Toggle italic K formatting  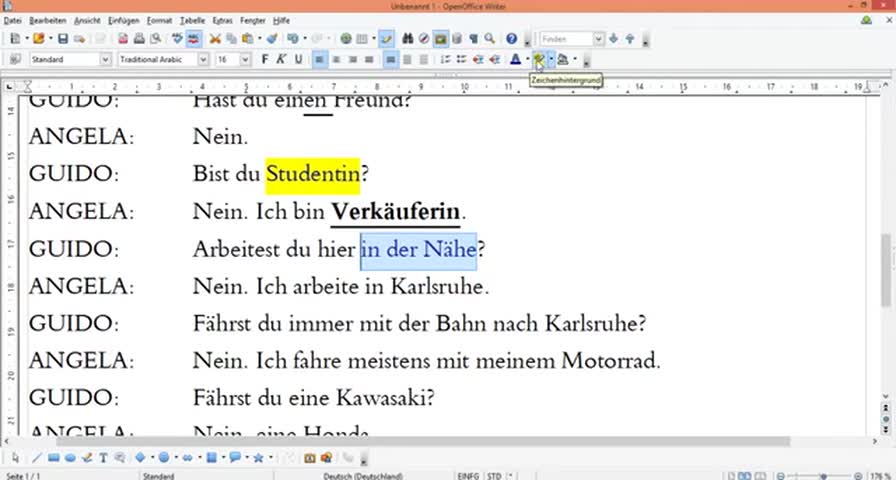(281, 59)
